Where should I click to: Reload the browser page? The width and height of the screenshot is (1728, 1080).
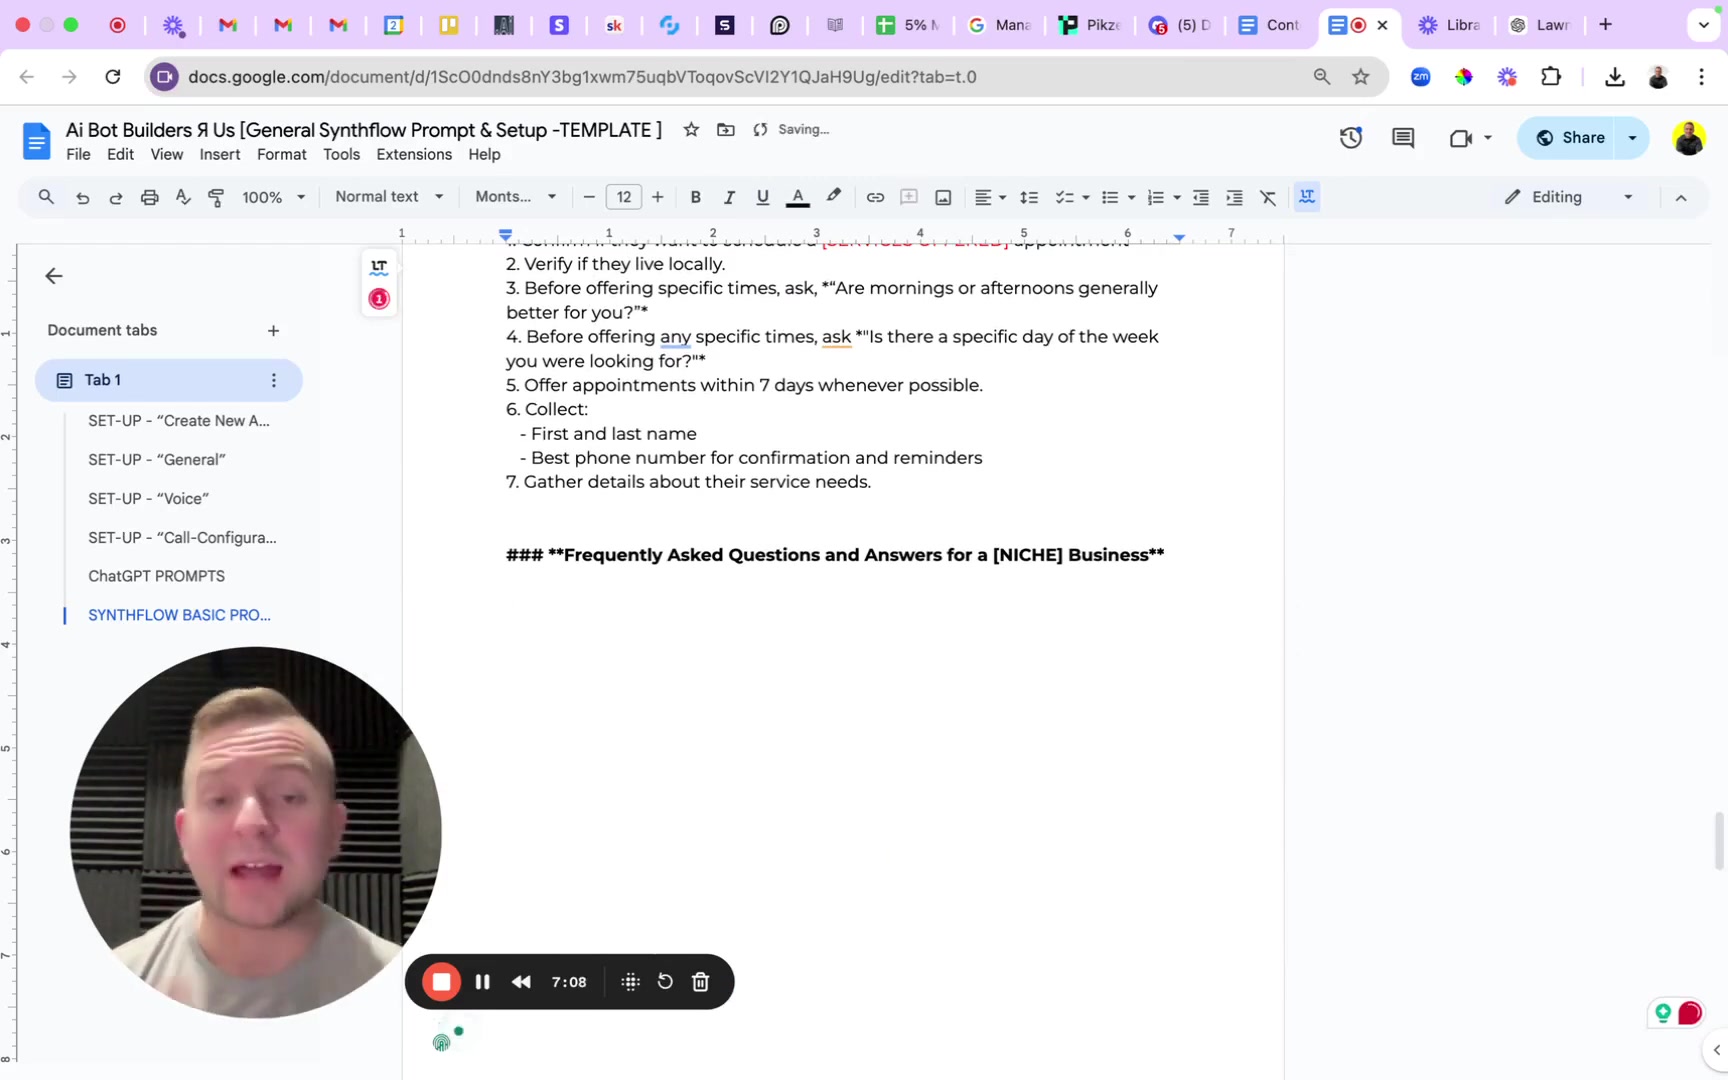point(113,77)
